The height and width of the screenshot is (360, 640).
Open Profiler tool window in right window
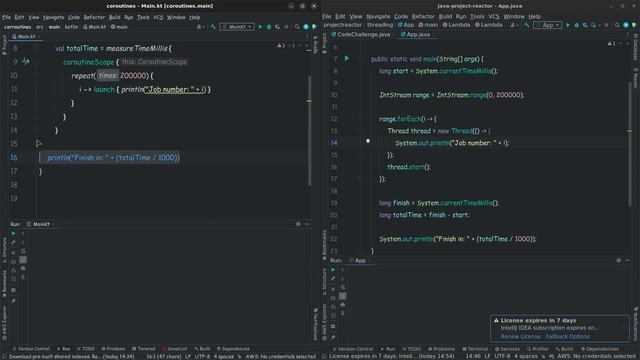(538, 349)
